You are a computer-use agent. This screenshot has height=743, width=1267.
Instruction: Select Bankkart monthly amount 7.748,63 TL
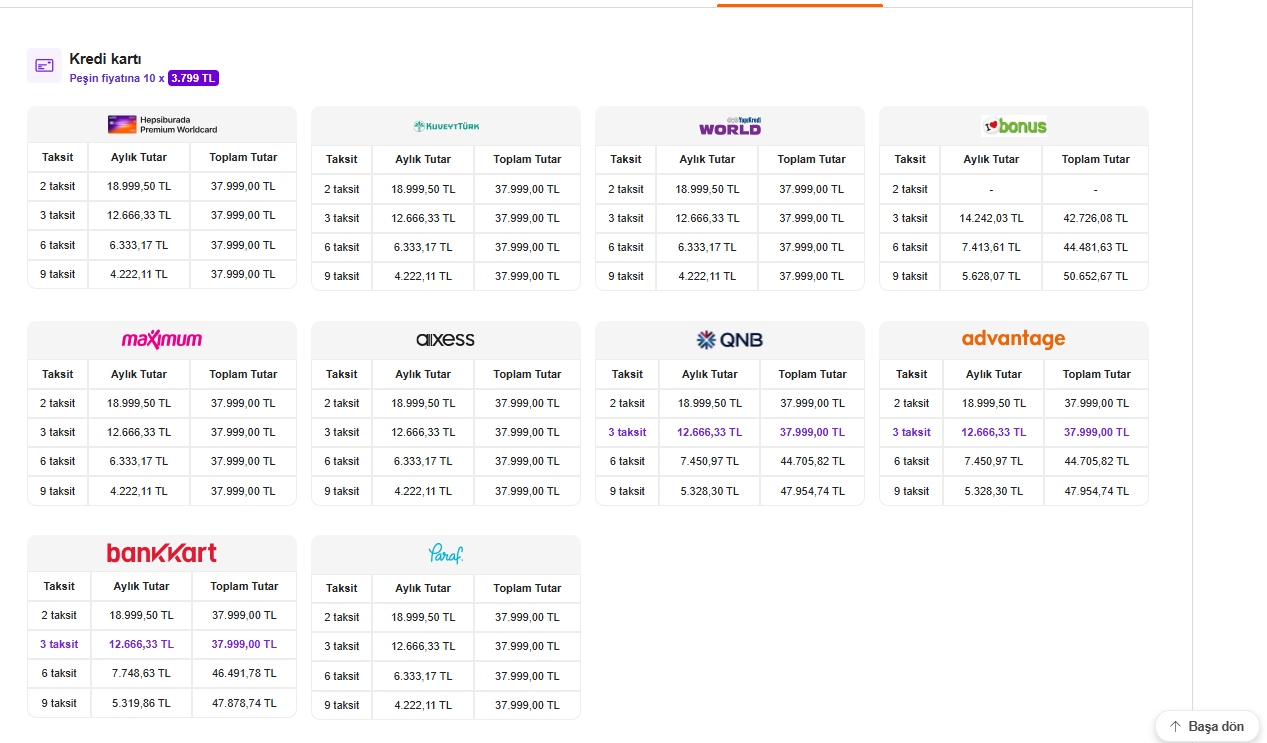coord(141,673)
